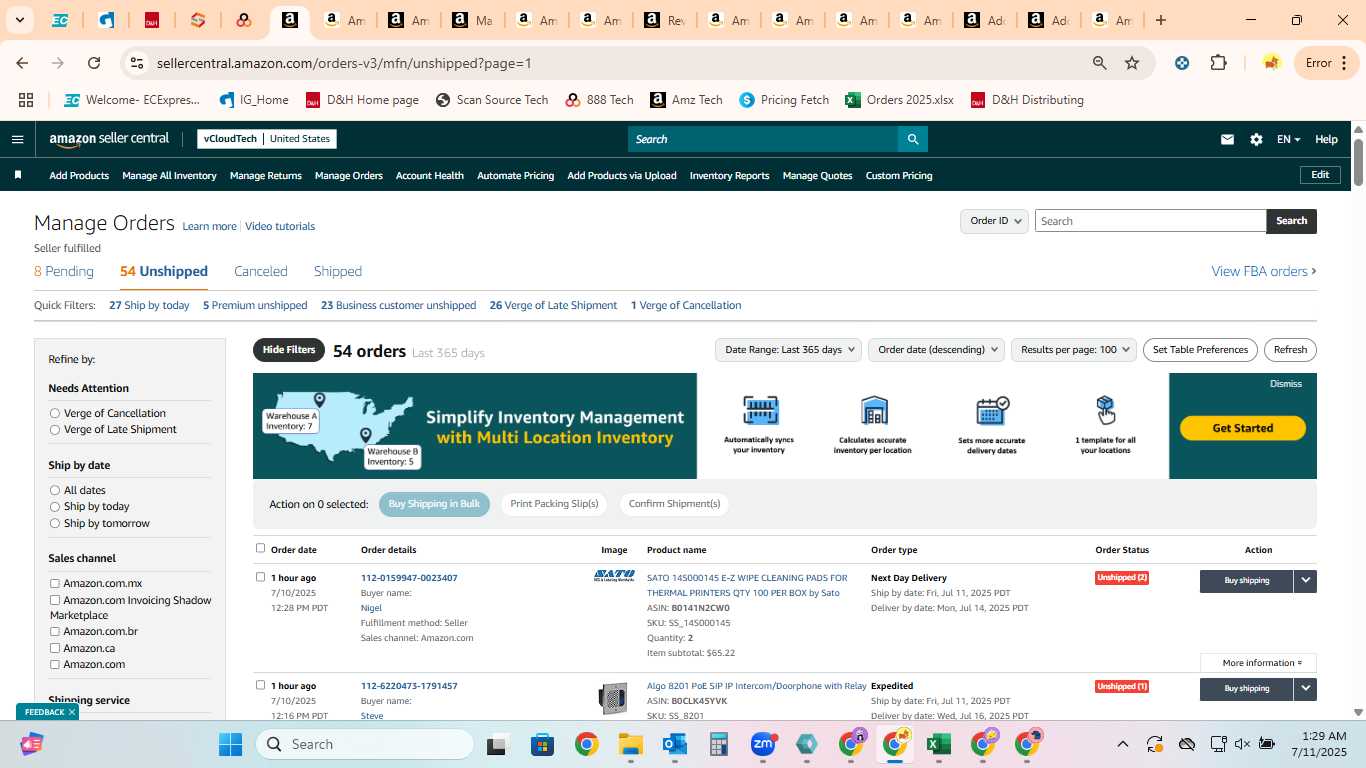Open Inventory Reports menu item
Viewport: 1366px width, 768px height.
pos(730,176)
